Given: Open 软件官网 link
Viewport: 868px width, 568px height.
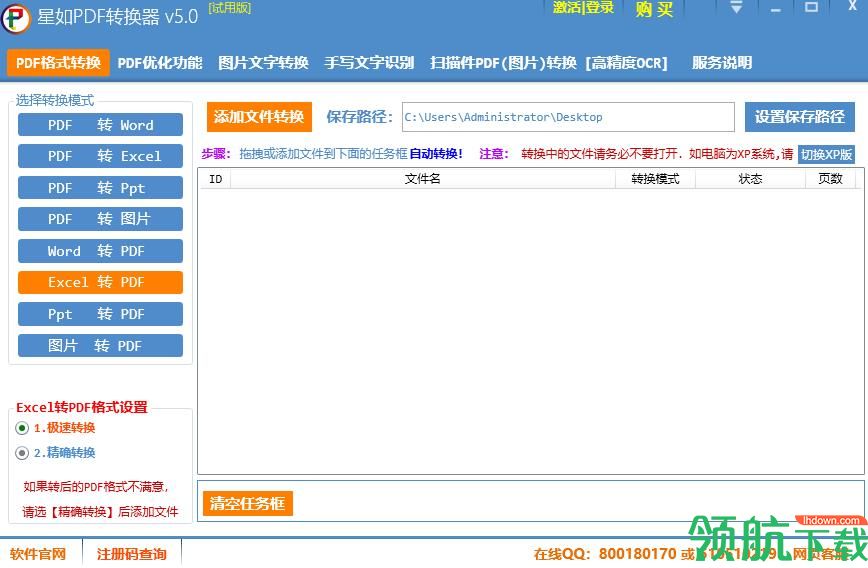Looking at the screenshot, I should [38, 554].
